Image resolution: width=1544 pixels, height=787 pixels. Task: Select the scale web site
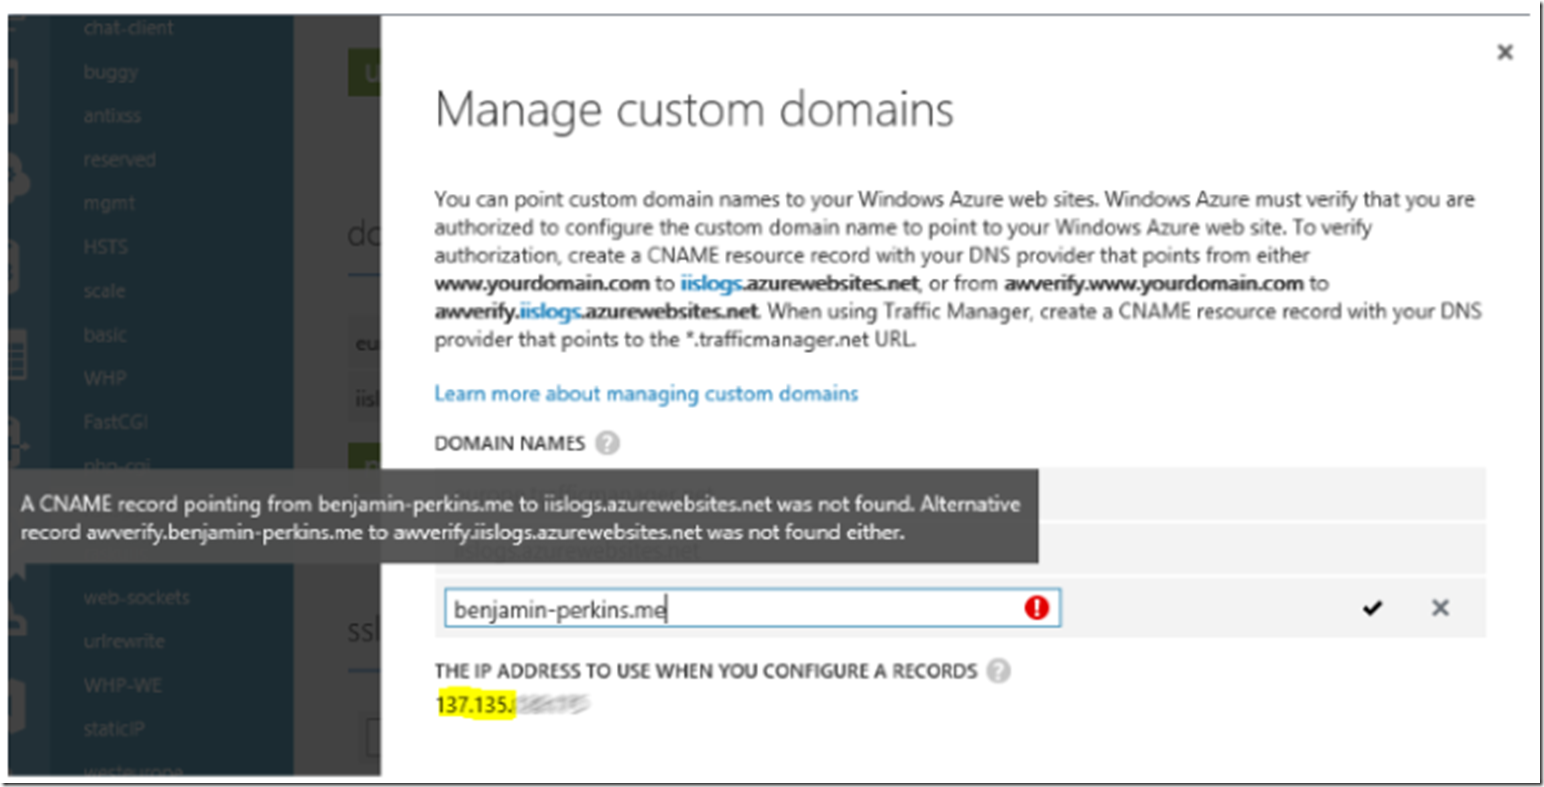pos(104,291)
